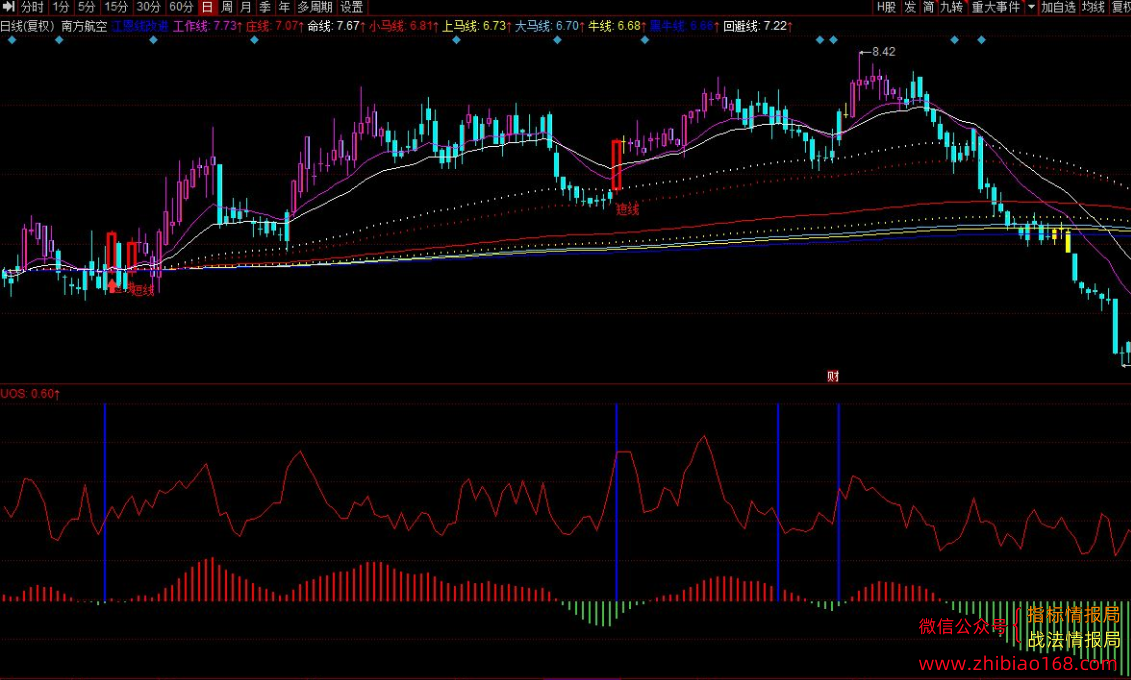This screenshot has height=680, width=1131.
Task: Select the 5分 period tab
Action: 87,6
